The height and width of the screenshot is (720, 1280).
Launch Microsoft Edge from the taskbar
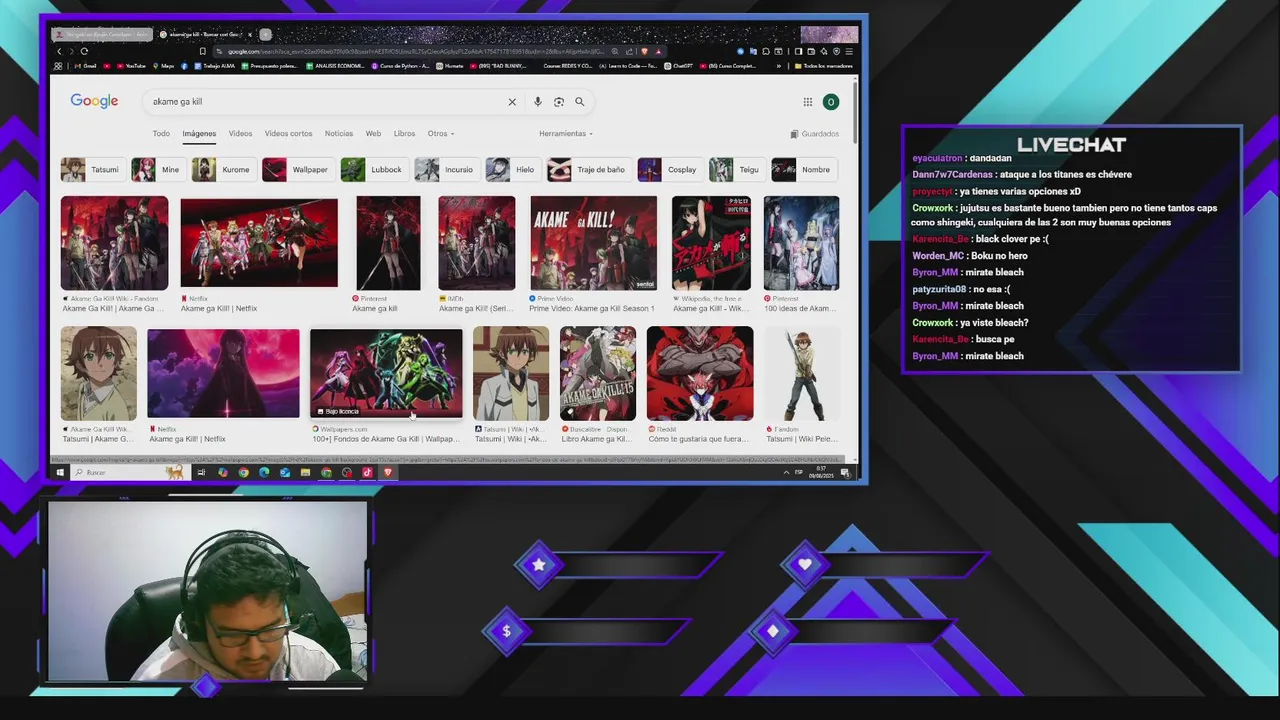point(264,473)
